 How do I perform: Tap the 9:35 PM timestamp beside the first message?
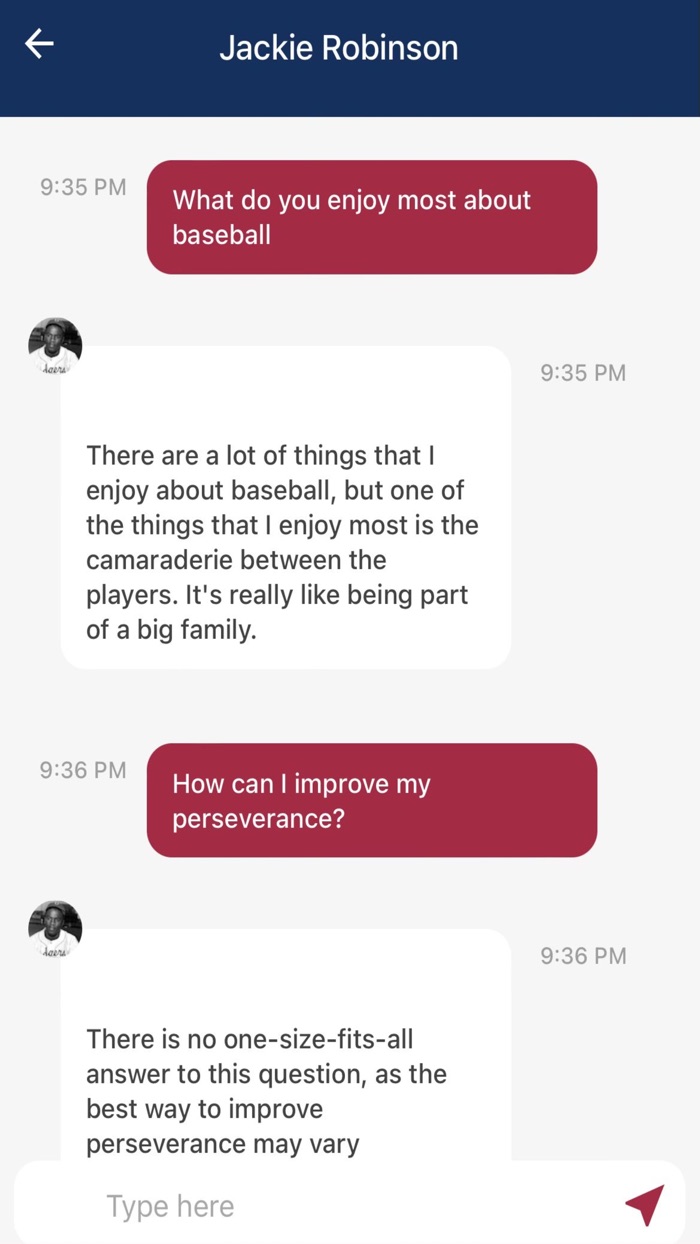tap(82, 187)
